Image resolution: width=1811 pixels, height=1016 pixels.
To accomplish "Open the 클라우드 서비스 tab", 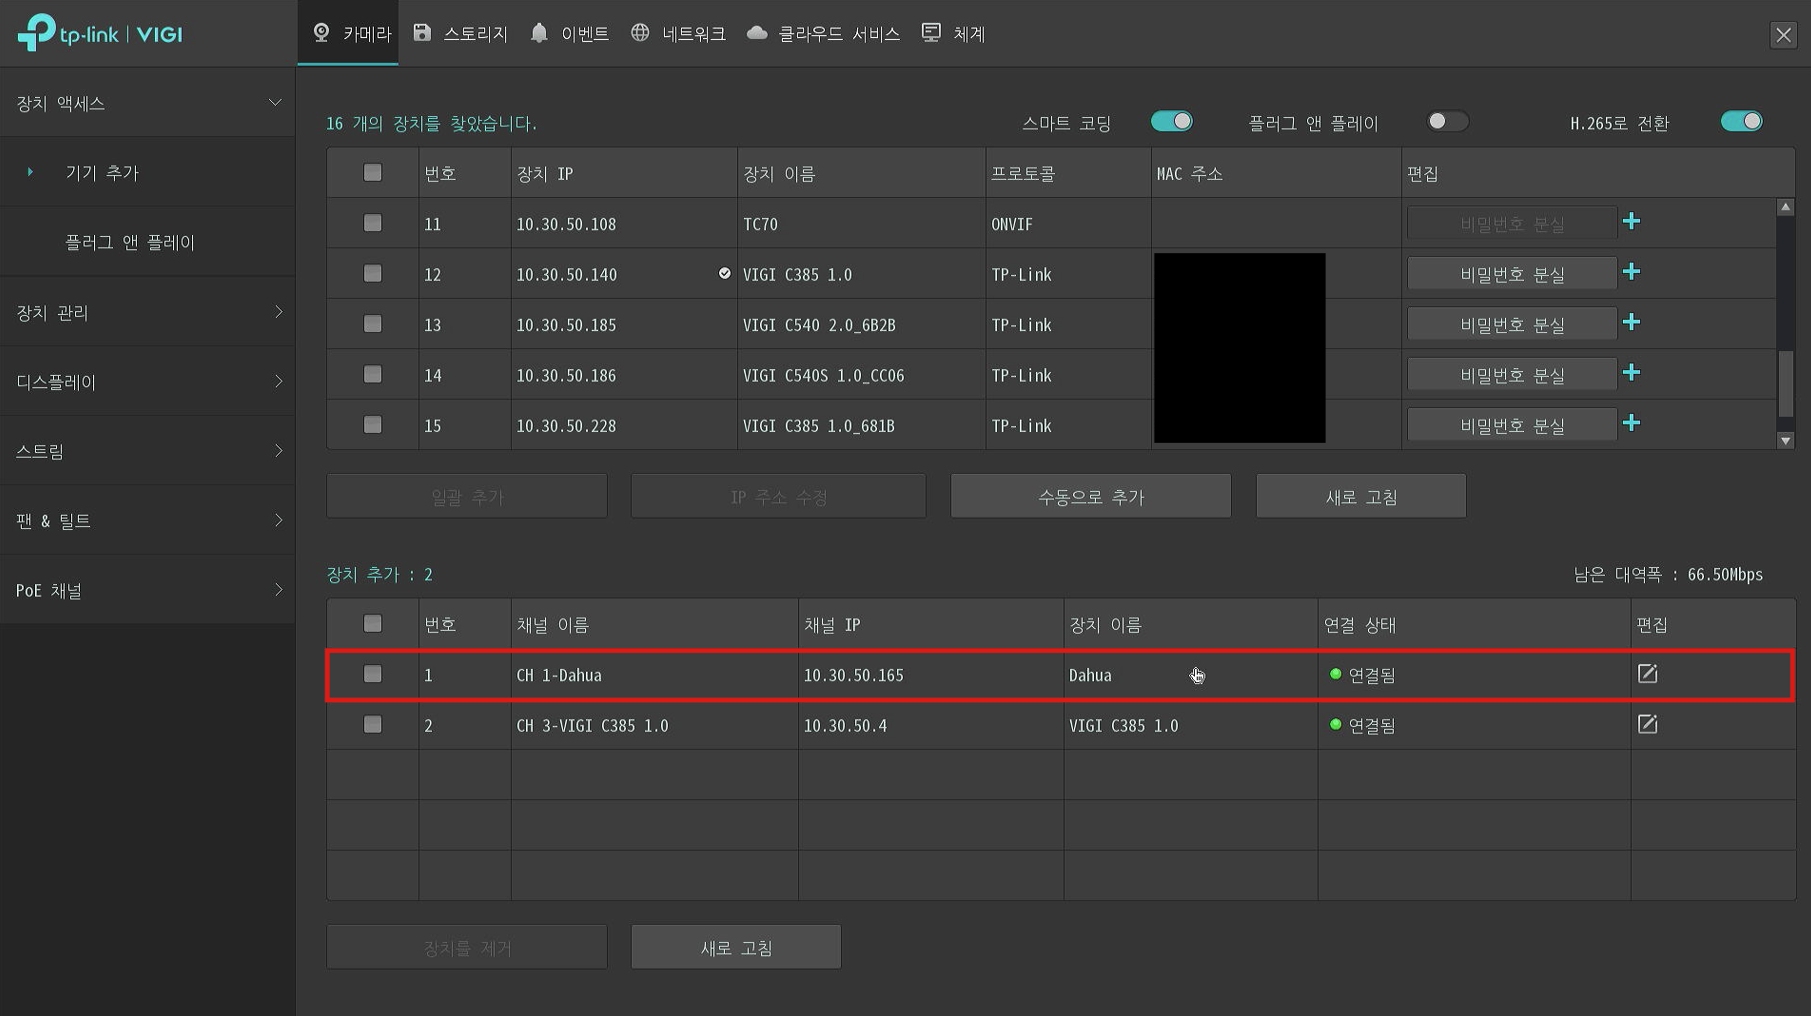I will [x=823, y=33].
